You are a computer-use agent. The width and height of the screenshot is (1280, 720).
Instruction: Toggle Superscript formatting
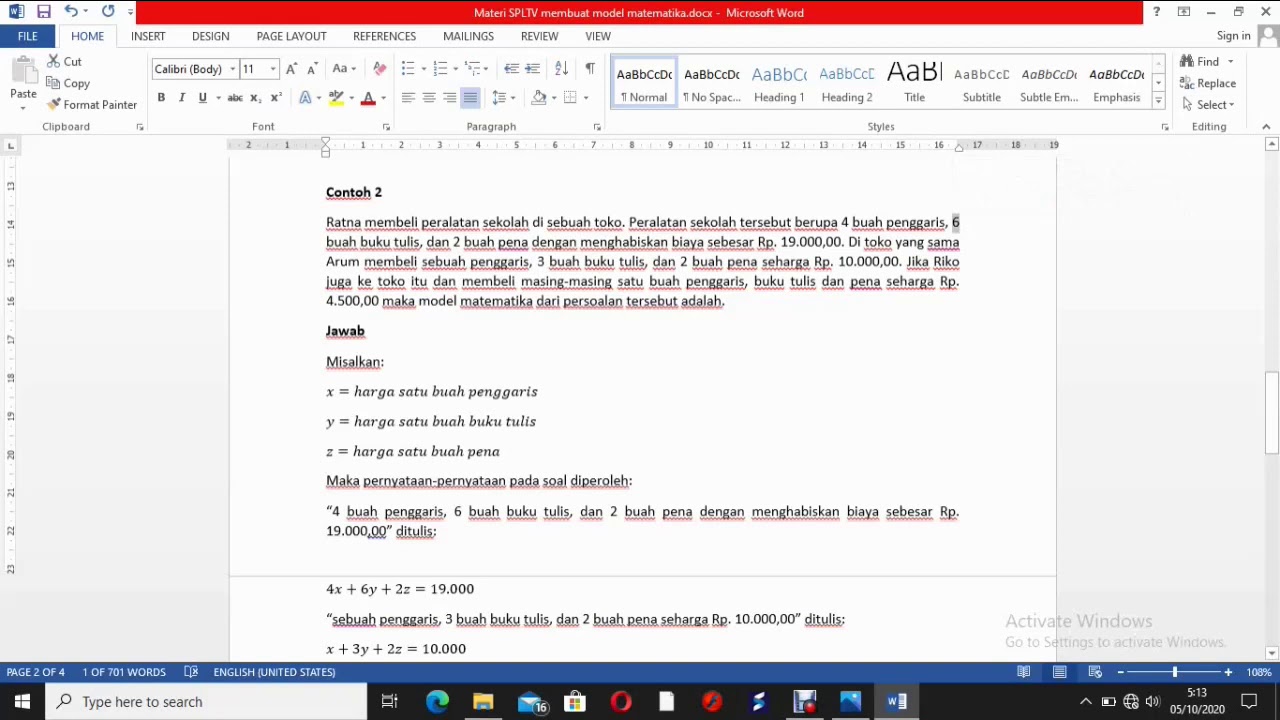[276, 98]
